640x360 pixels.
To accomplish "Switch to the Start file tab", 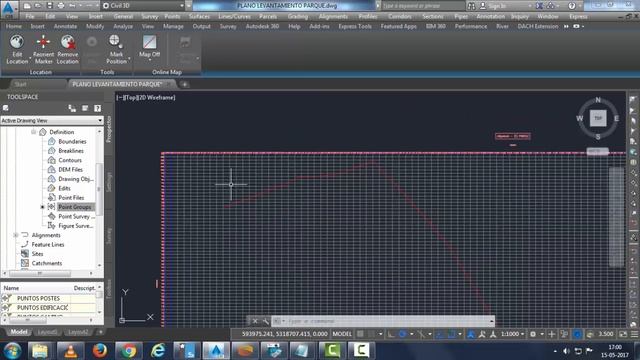I will click(x=20, y=84).
